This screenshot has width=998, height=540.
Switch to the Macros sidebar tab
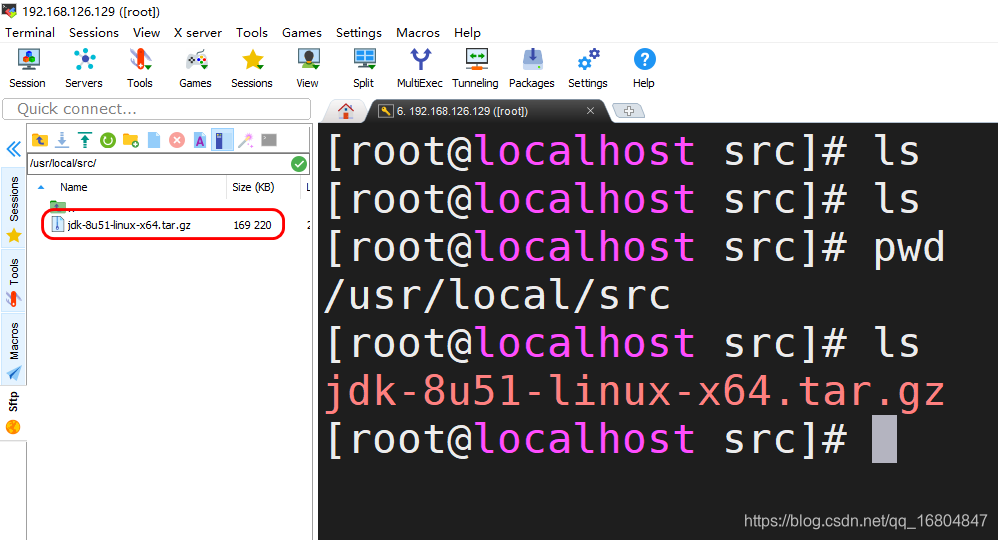[x=13, y=349]
